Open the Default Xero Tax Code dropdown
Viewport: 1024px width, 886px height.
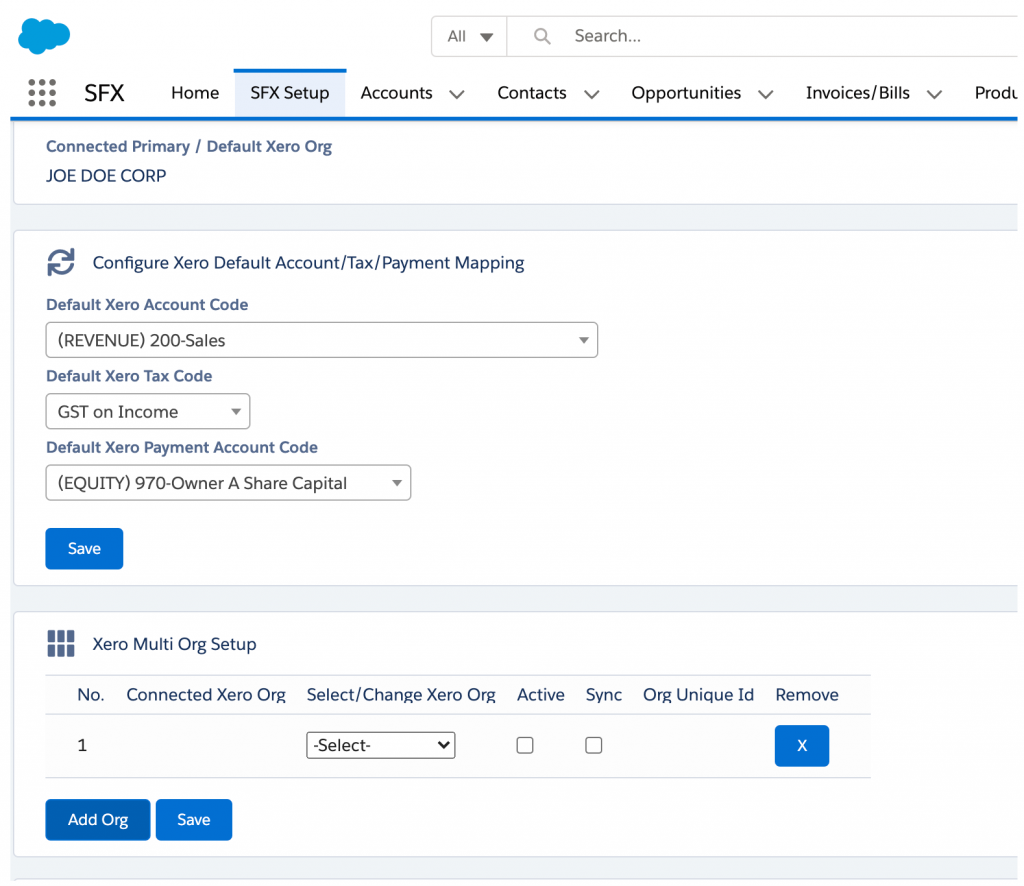[x=148, y=411]
